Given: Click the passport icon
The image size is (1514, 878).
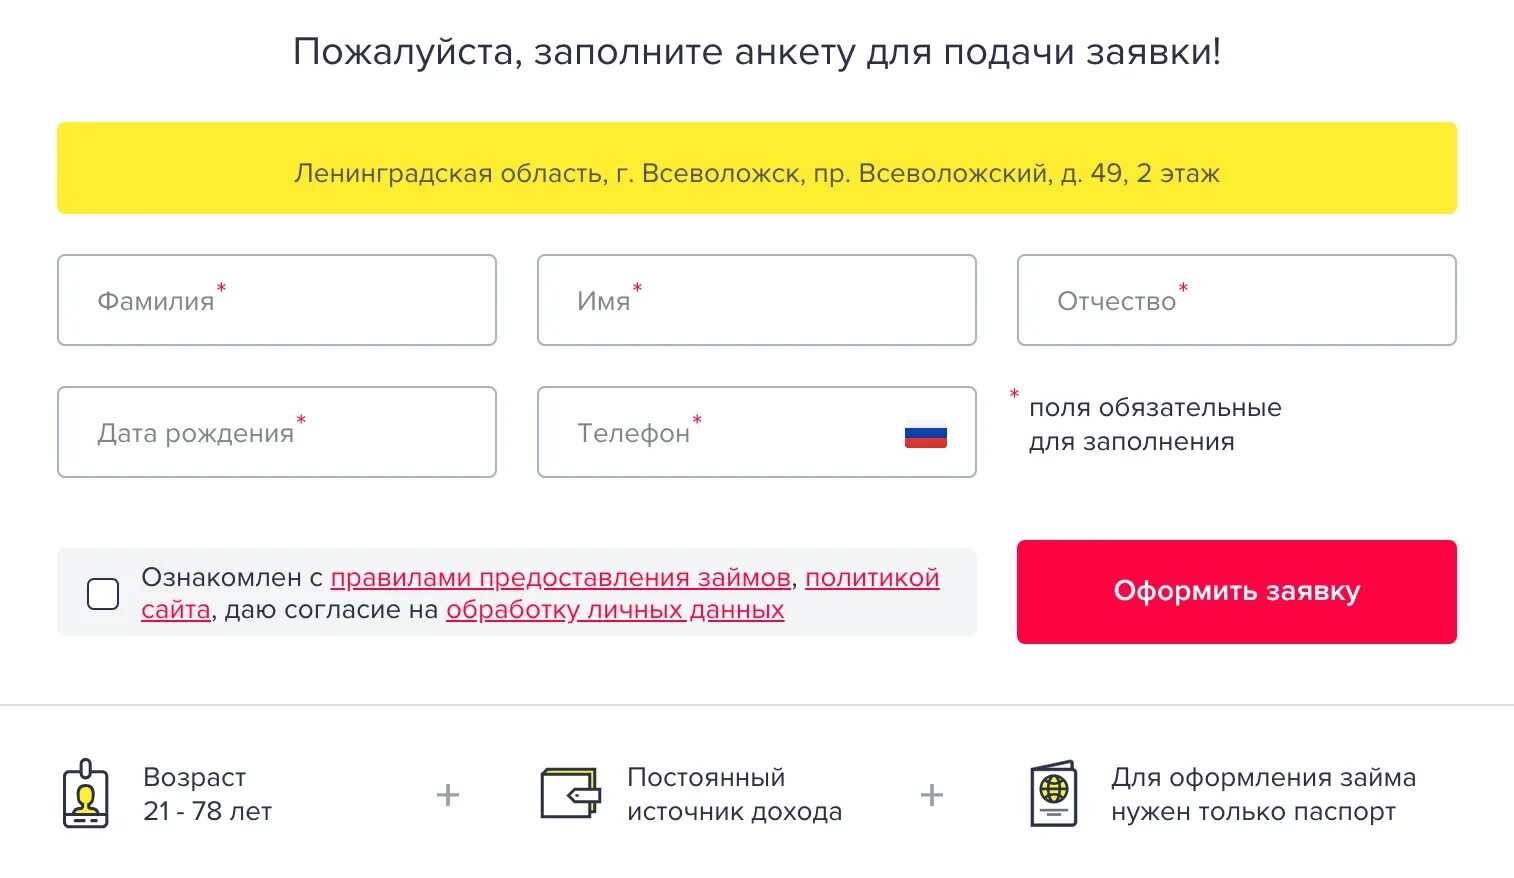Looking at the screenshot, I should tap(1053, 794).
